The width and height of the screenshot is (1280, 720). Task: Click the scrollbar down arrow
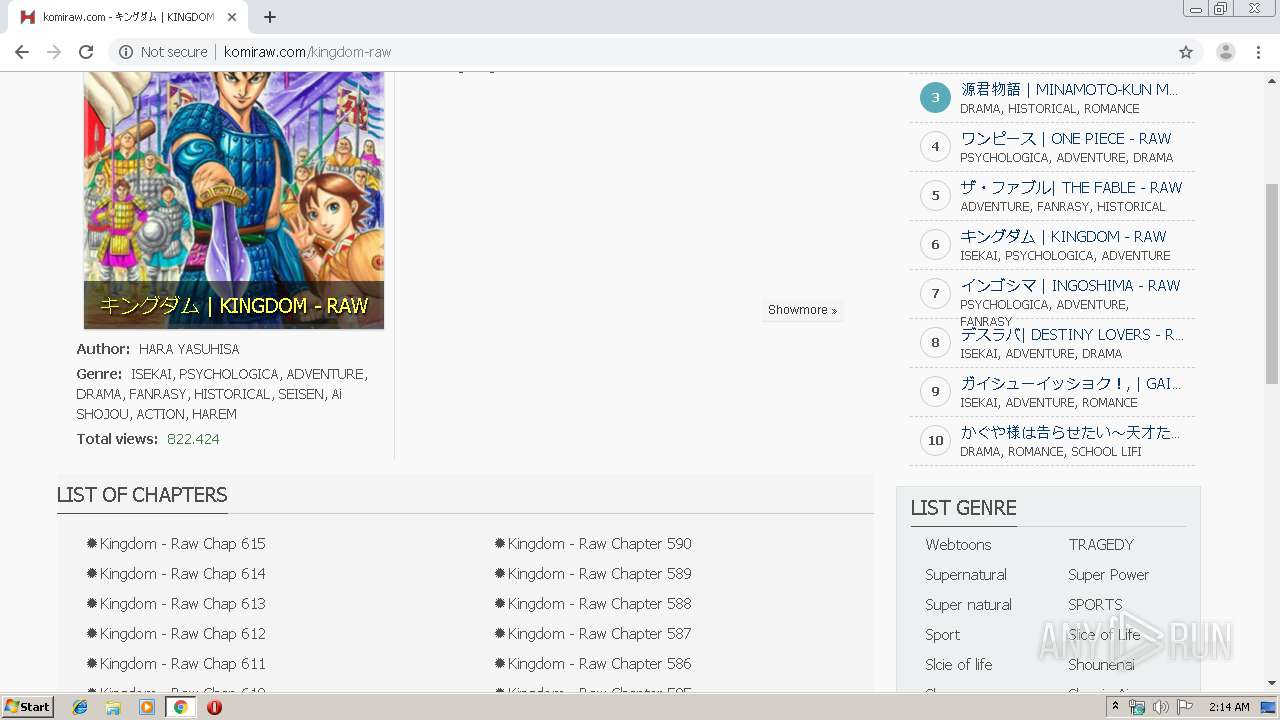pyautogui.click(x=1272, y=683)
